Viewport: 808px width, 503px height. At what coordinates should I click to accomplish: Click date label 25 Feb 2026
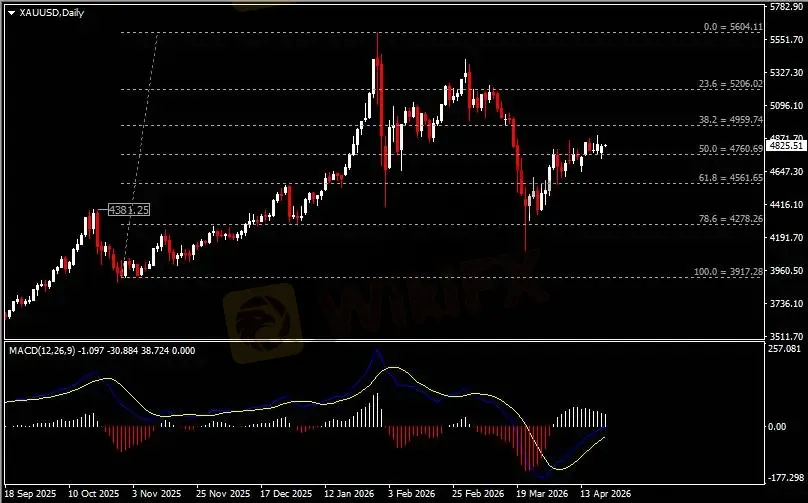click(478, 493)
